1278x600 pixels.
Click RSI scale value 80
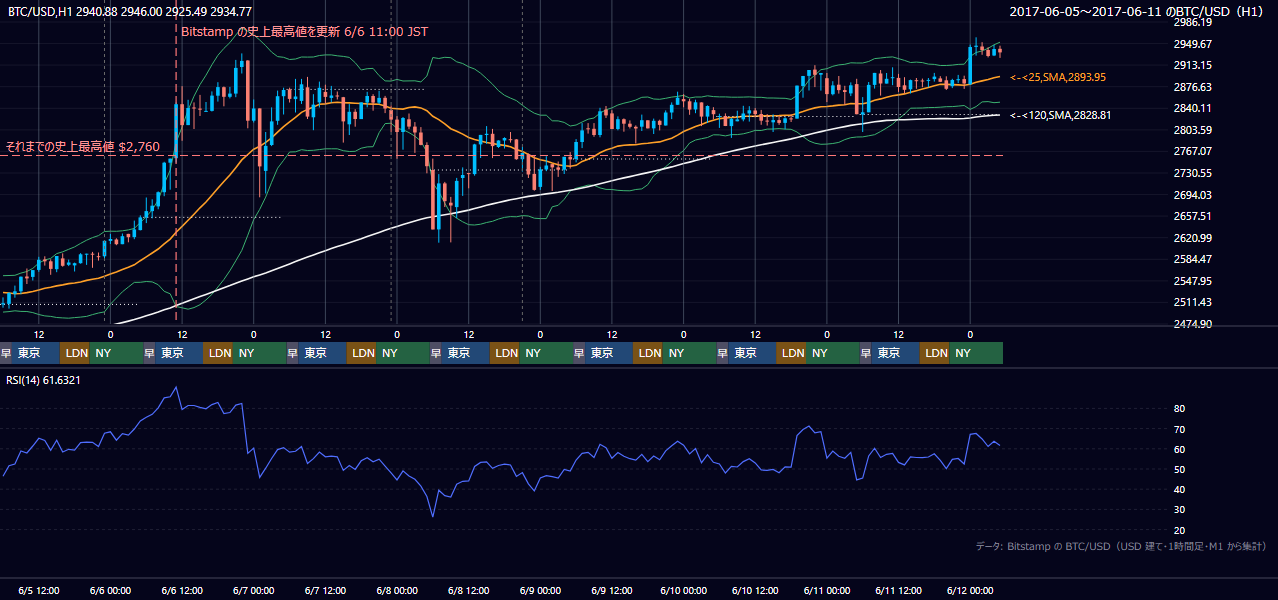click(x=1179, y=409)
